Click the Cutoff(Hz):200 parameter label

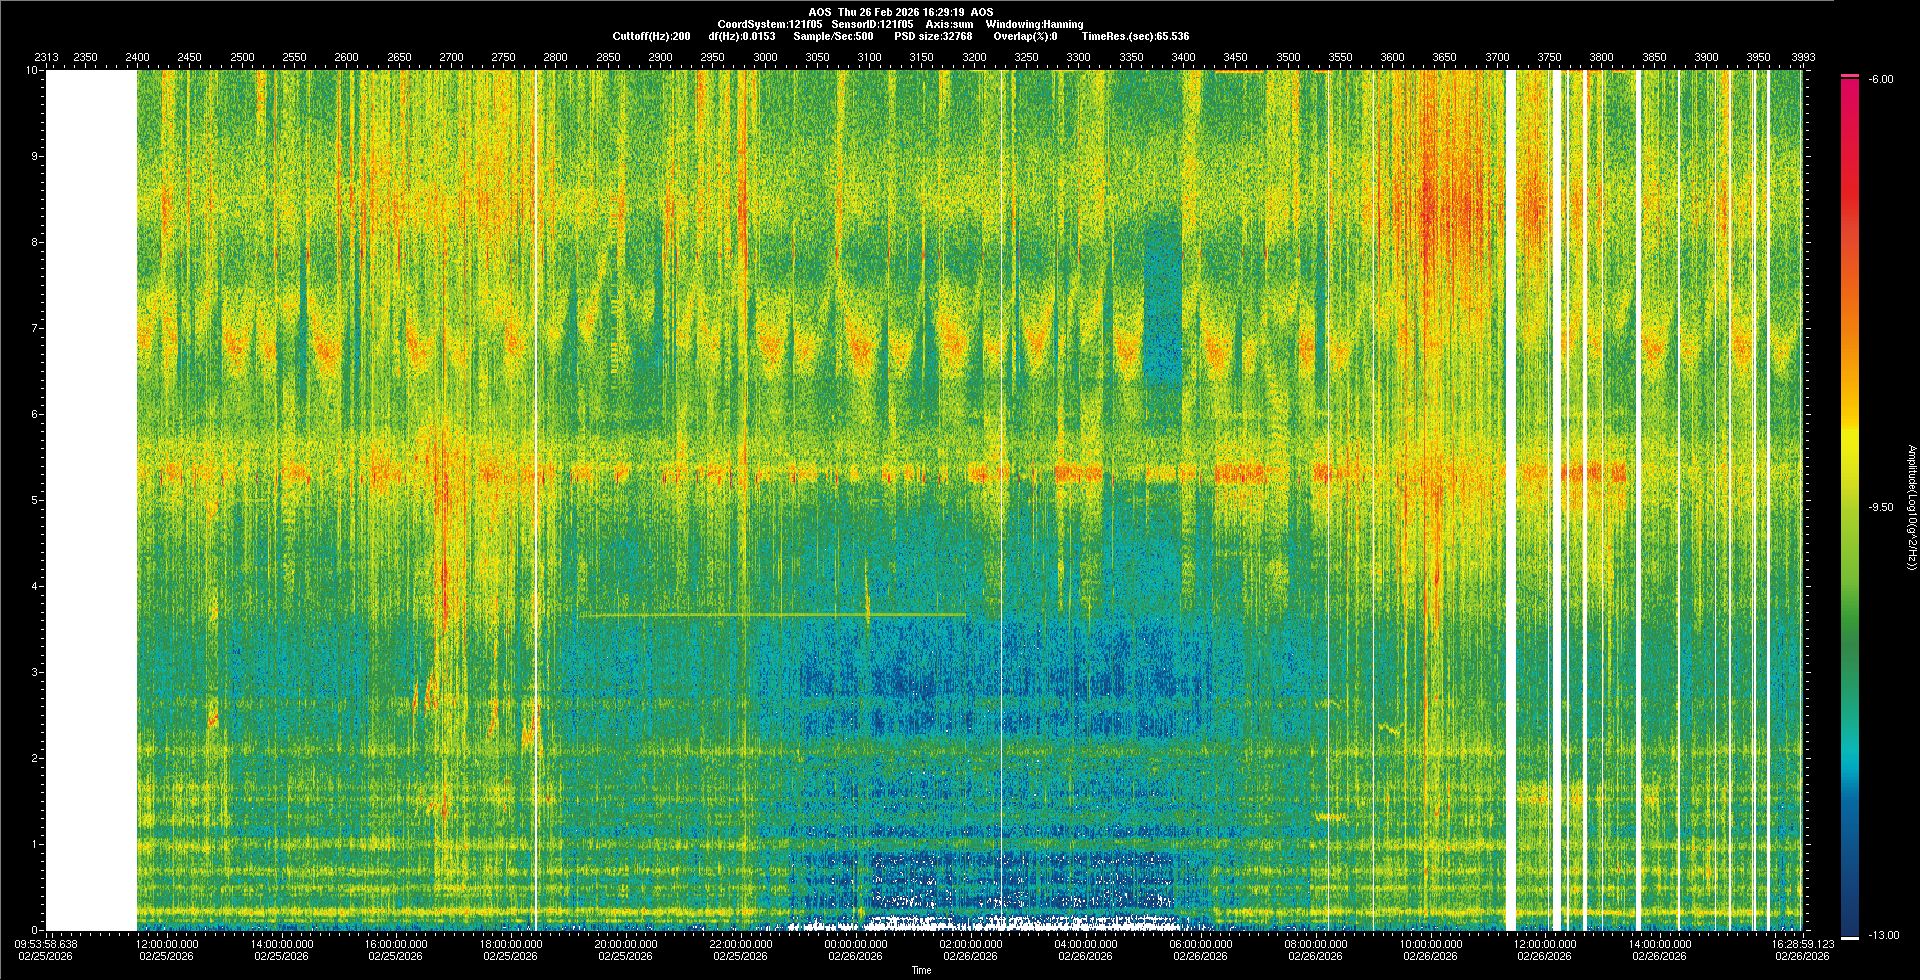pos(651,36)
